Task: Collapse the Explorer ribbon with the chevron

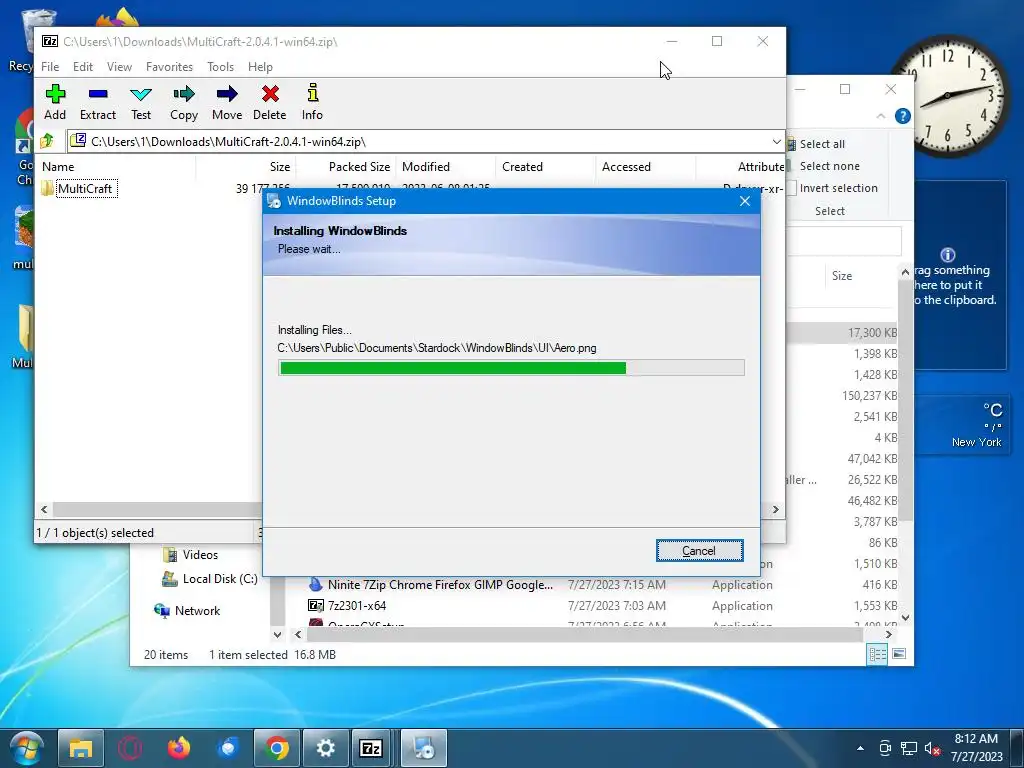Action: tap(881, 116)
